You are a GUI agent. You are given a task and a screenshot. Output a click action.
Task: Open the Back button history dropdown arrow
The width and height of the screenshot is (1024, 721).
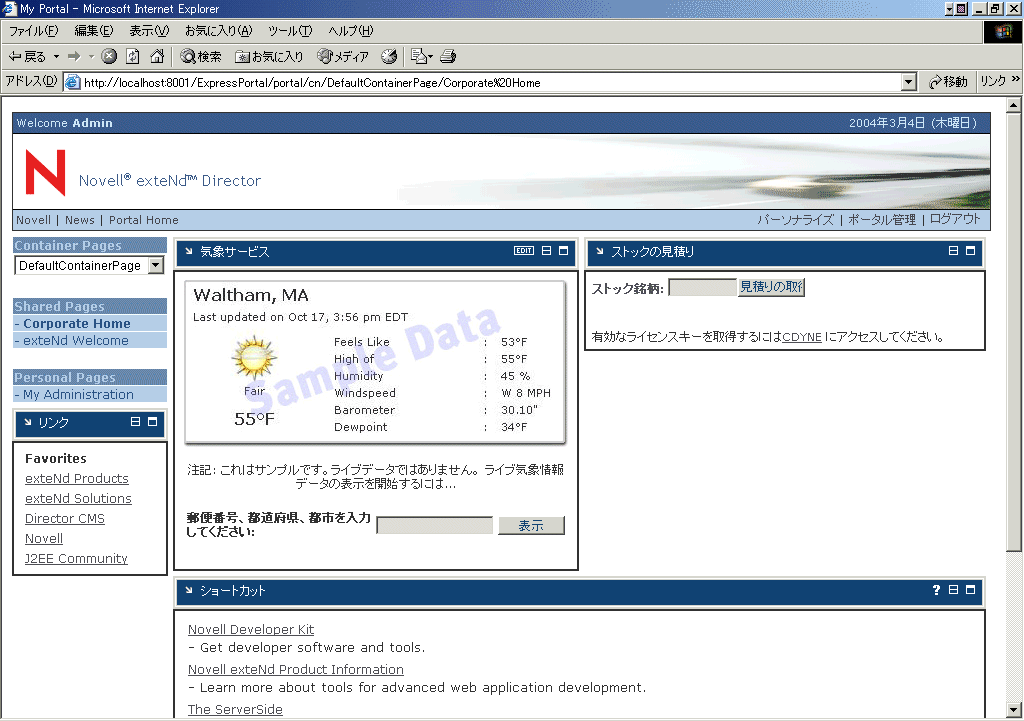[56, 57]
